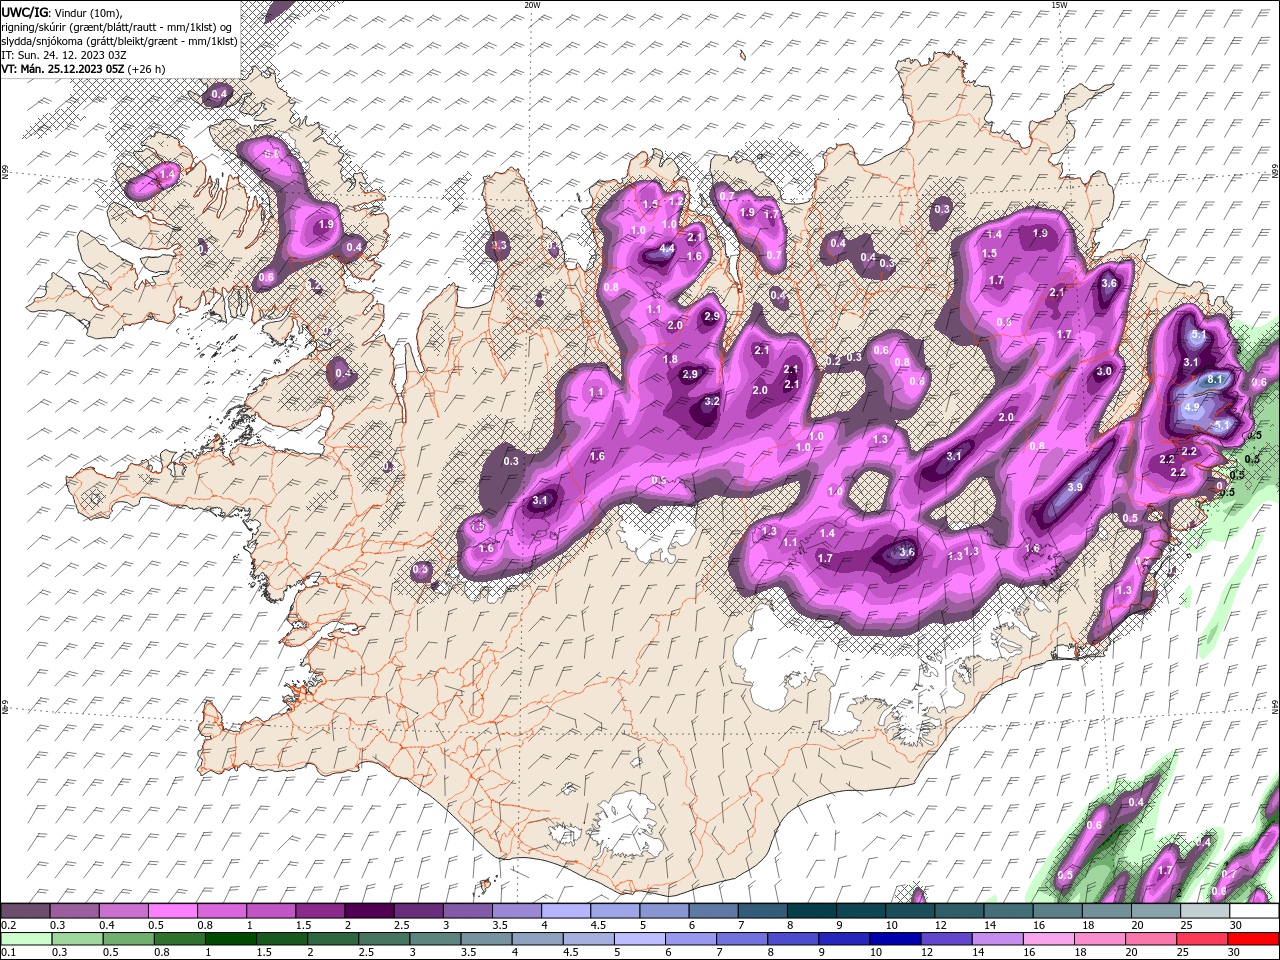Click the 4.4 precipitation value label
The height and width of the screenshot is (960, 1280).
(667, 249)
